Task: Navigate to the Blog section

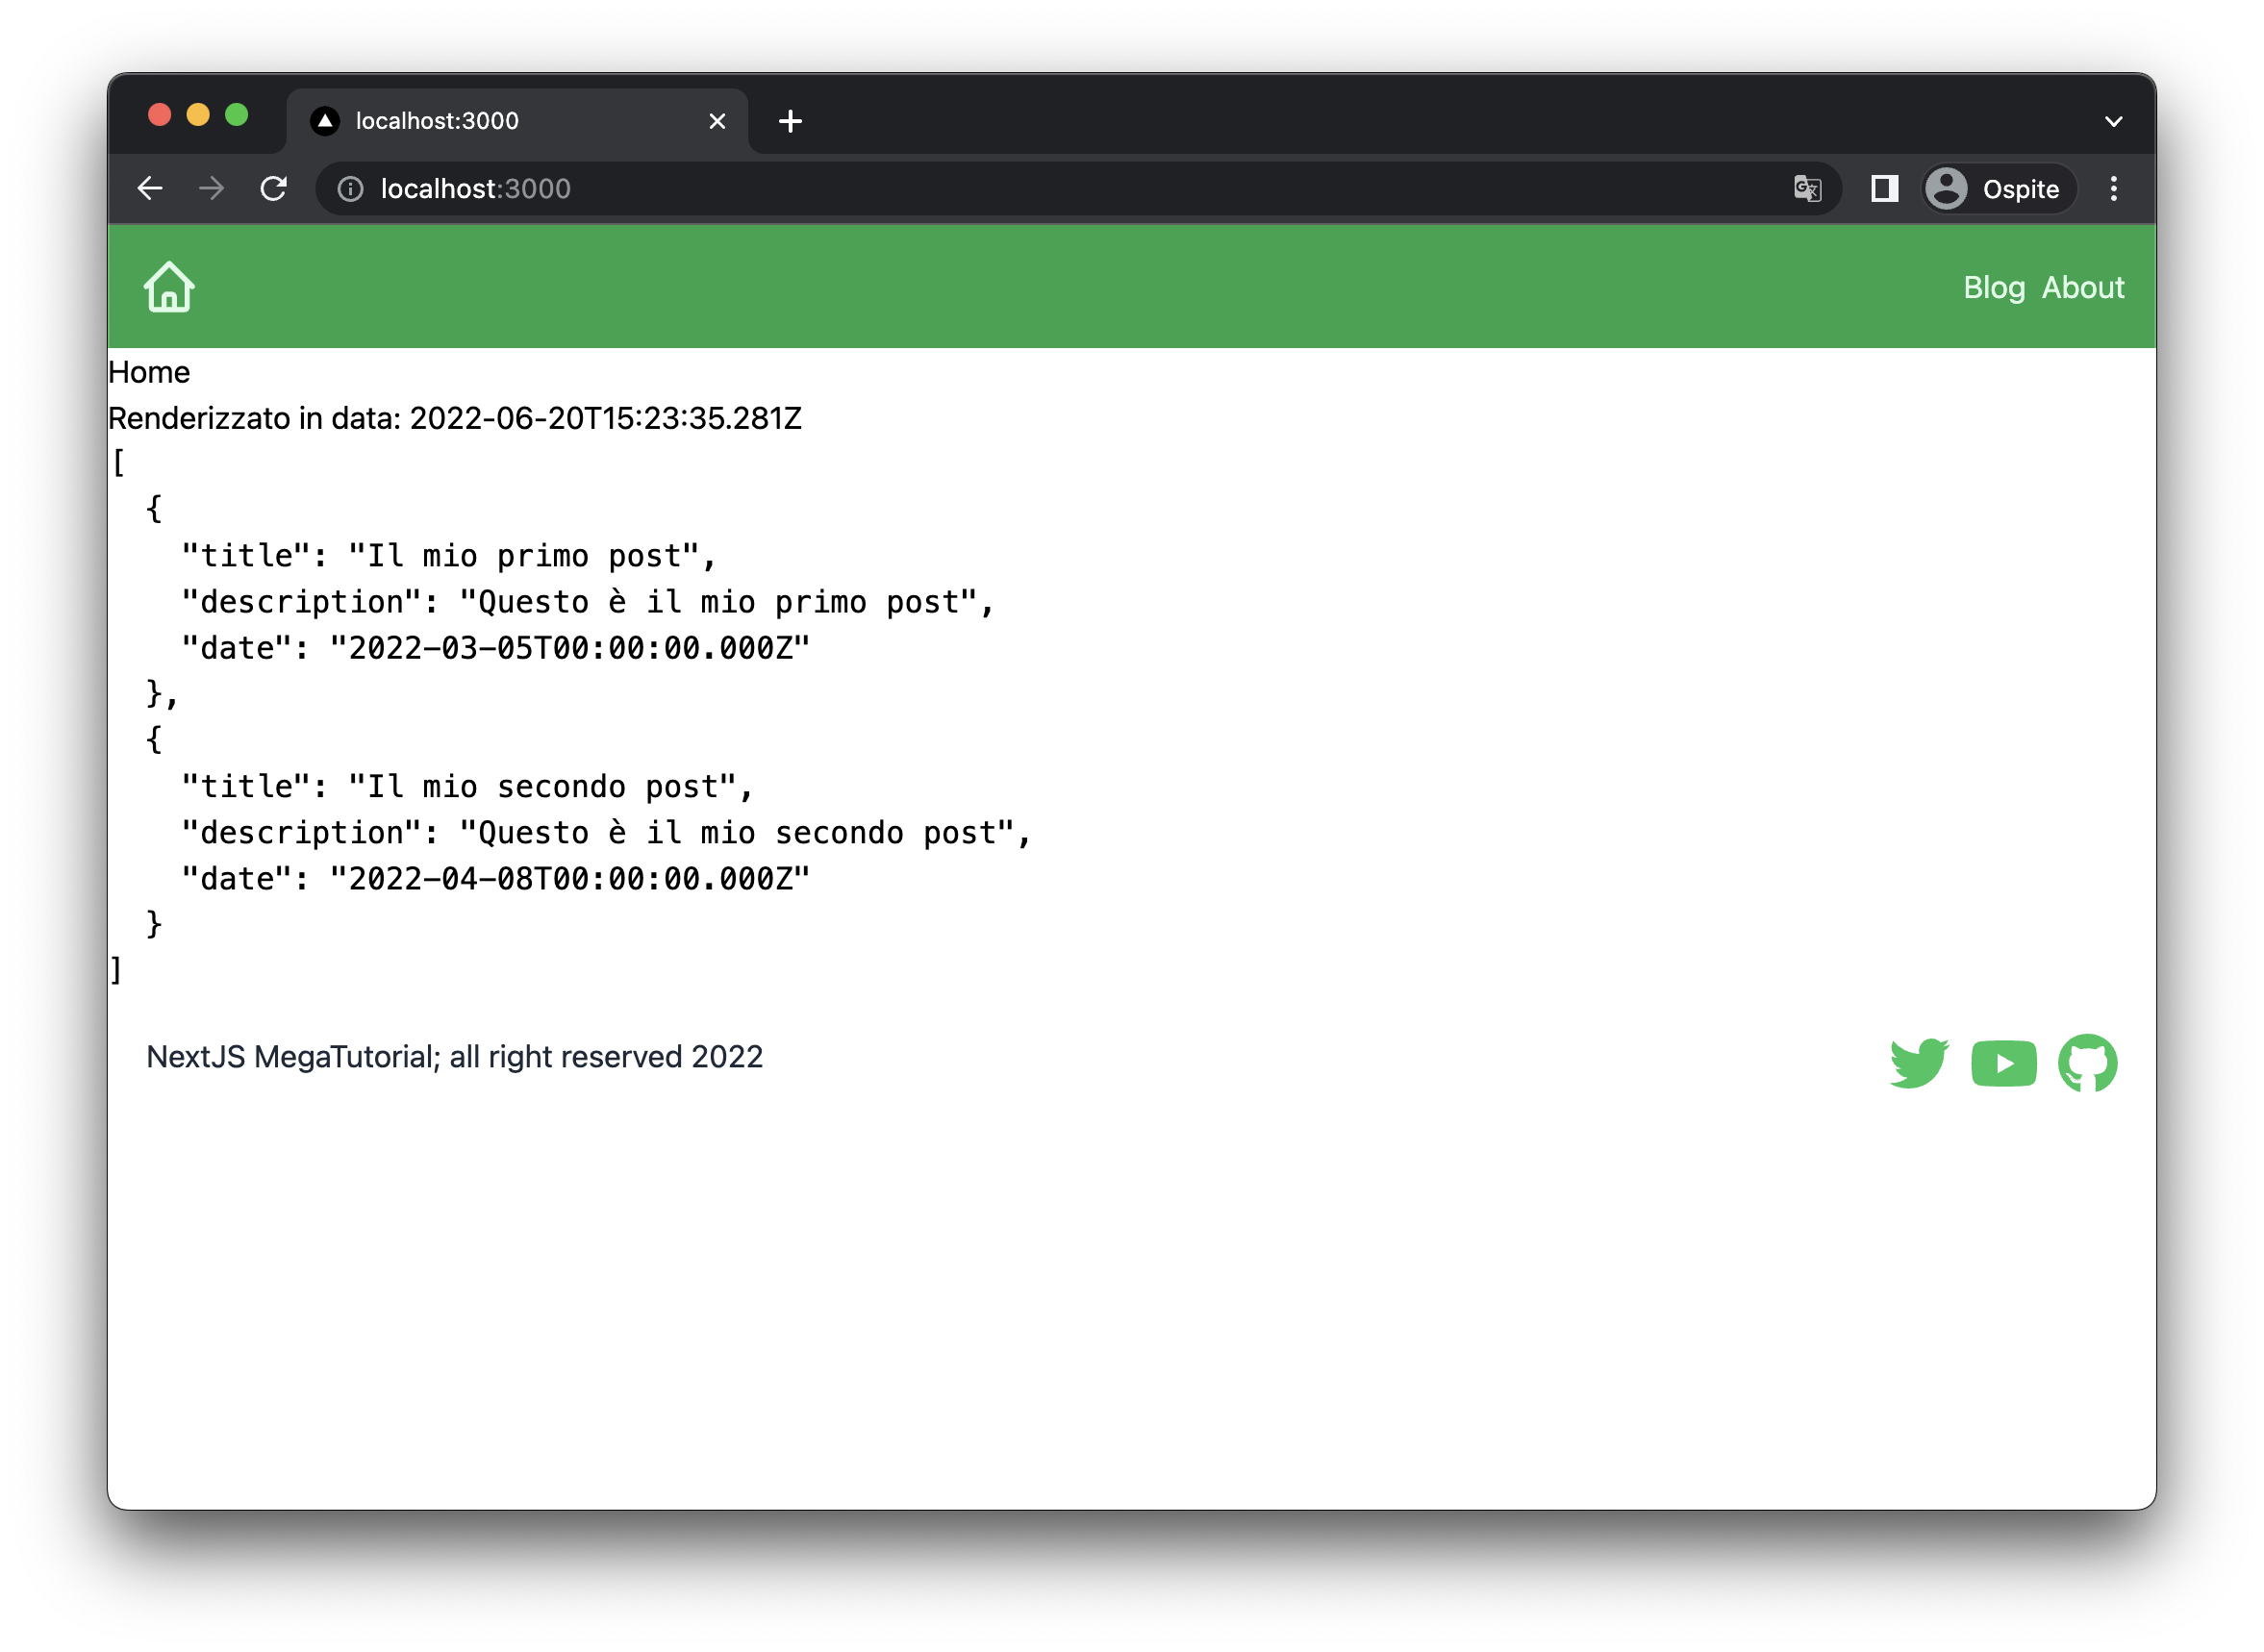Action: pos(1994,287)
